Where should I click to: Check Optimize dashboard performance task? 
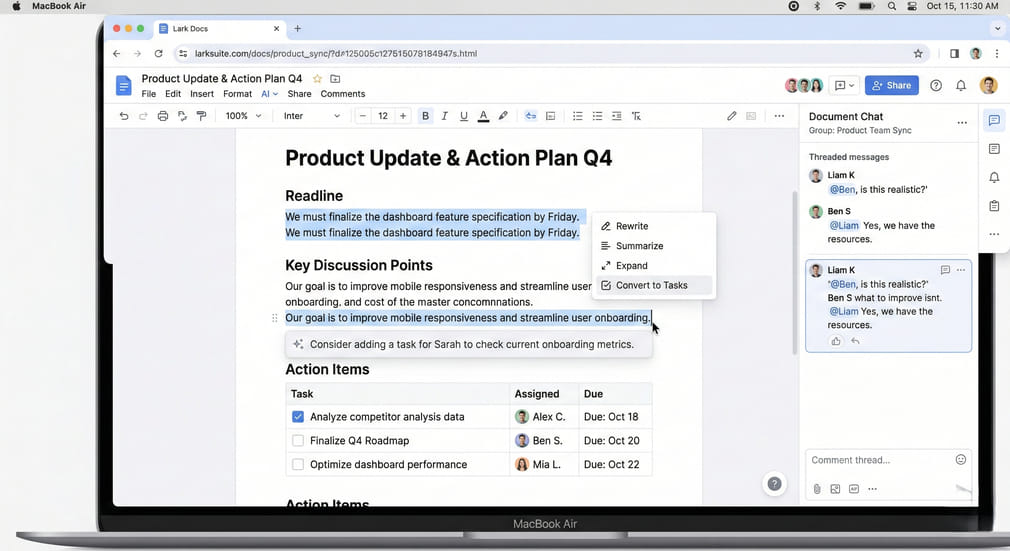coord(298,465)
